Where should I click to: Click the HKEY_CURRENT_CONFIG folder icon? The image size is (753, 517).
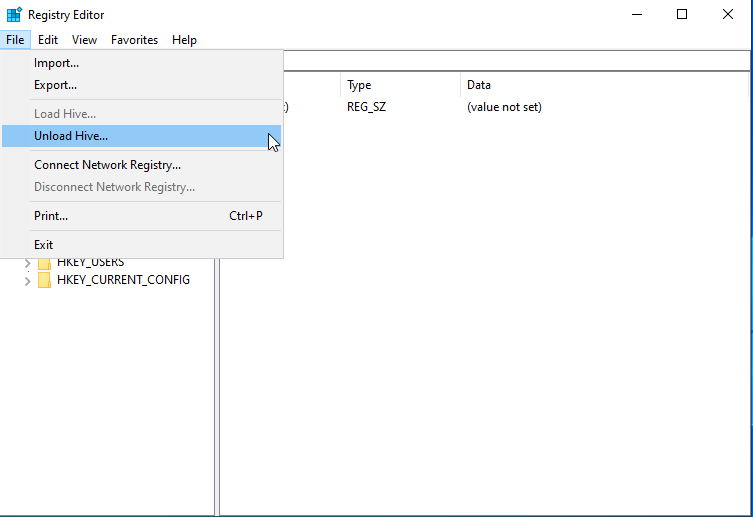point(44,280)
